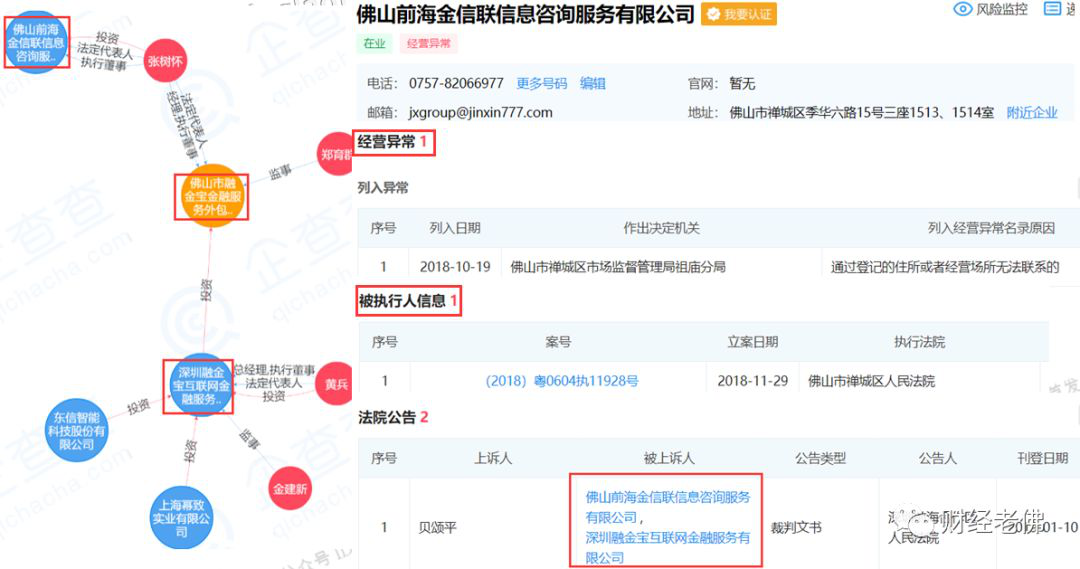
Task: Click the 公告人 column header
Action: (937, 458)
